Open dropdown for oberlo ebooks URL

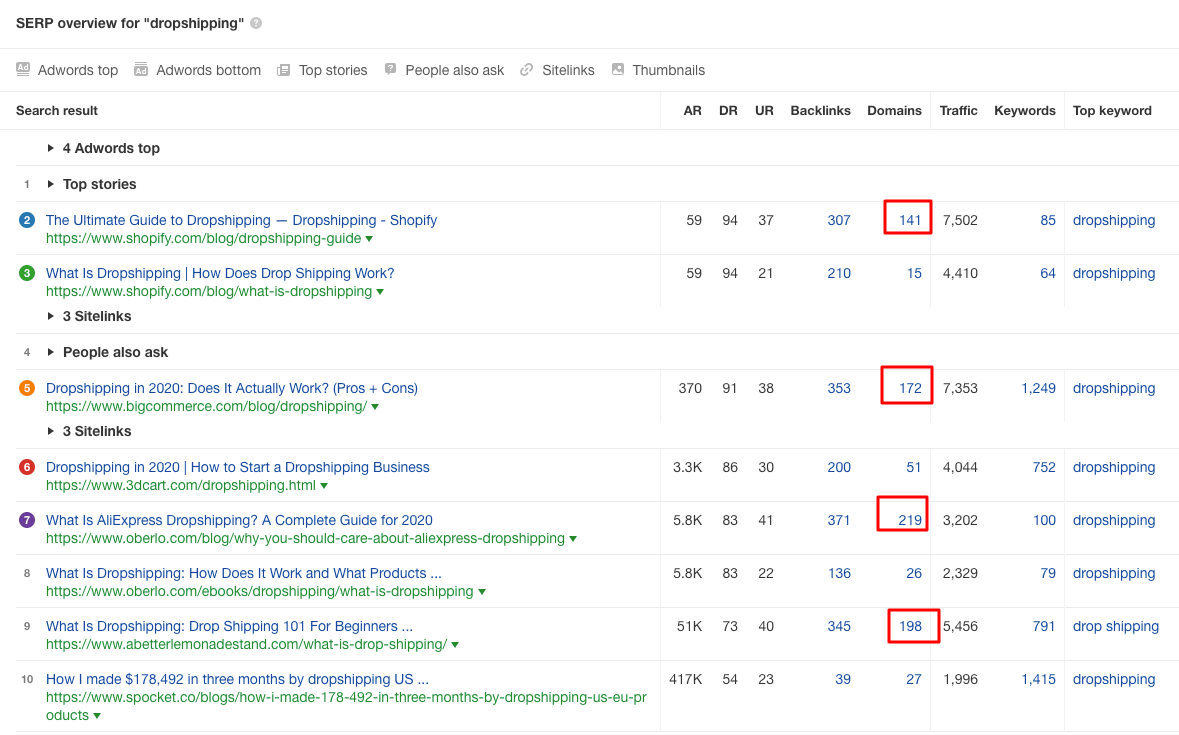click(x=482, y=591)
